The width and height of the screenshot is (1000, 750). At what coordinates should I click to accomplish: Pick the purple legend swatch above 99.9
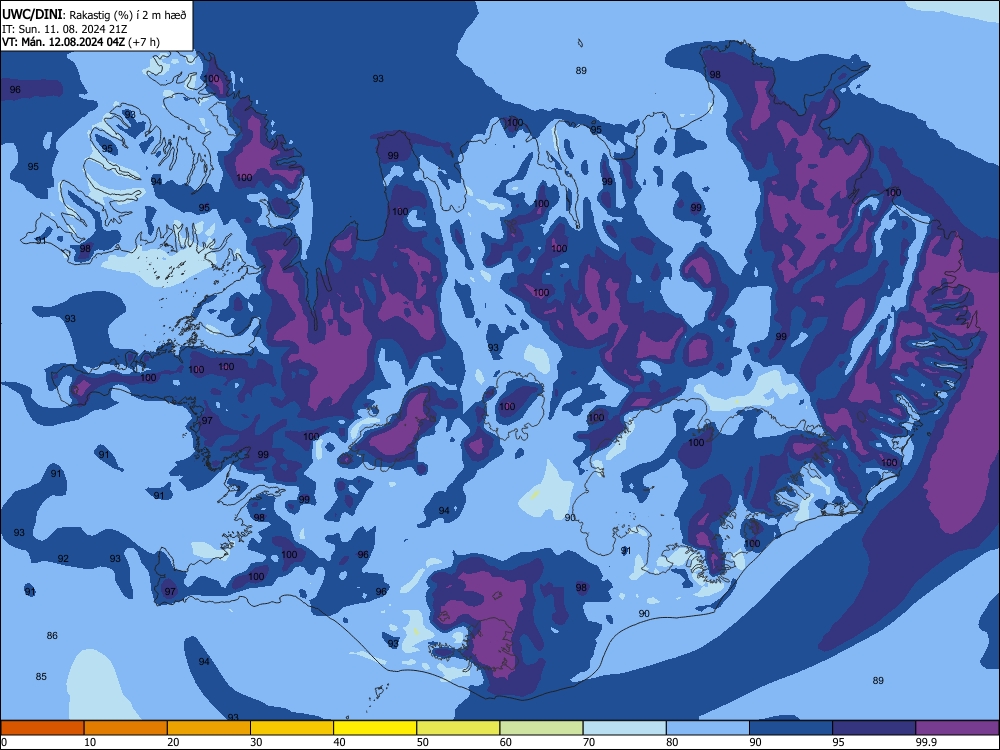[958, 728]
